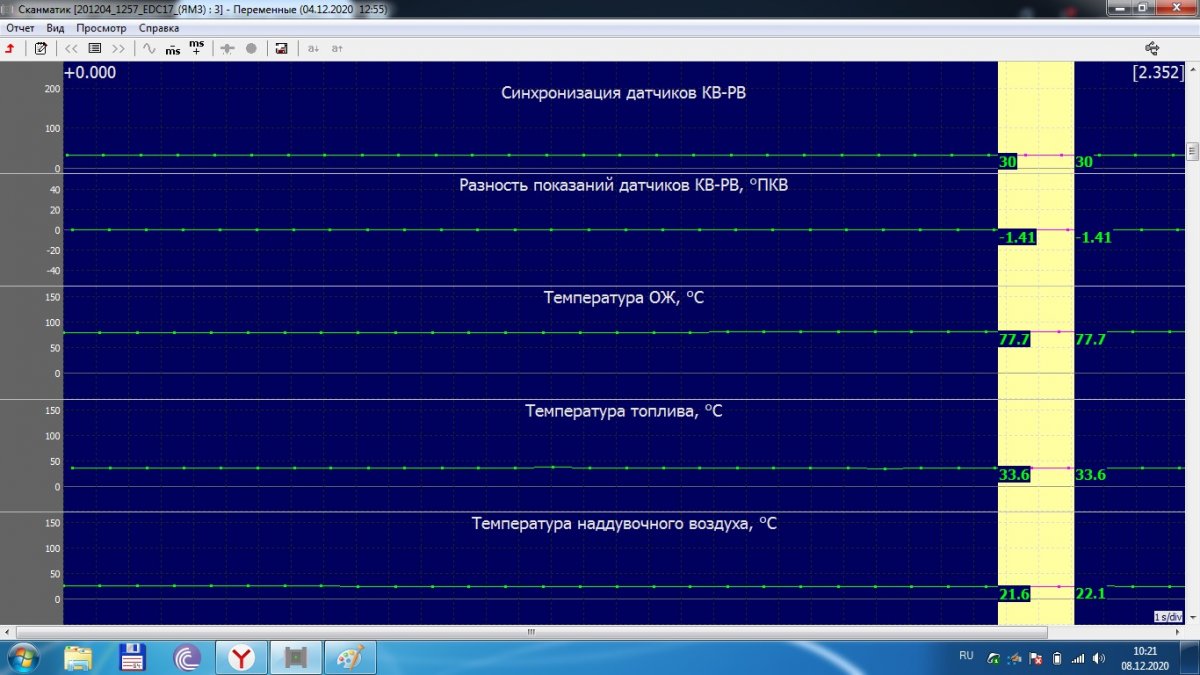The image size is (1200, 675).
Task: Open Yandex browser from the taskbar
Action: [x=241, y=657]
